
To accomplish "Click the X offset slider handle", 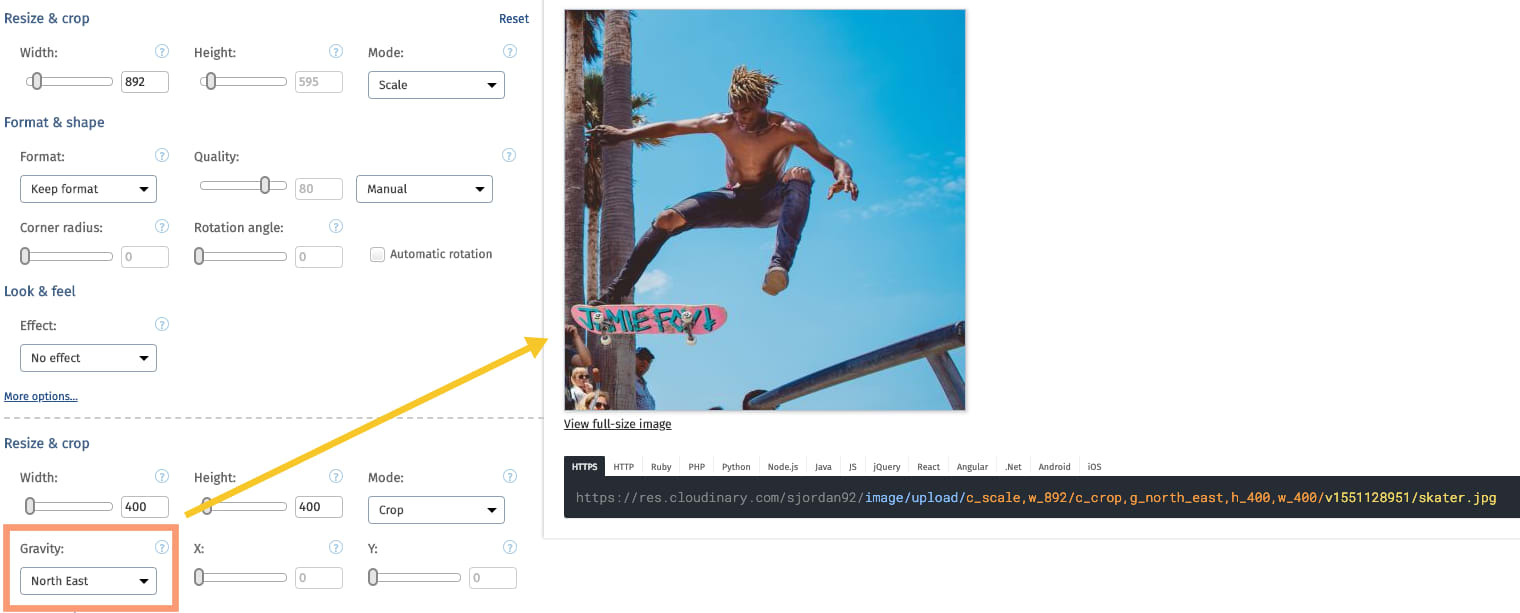I will click(x=200, y=578).
